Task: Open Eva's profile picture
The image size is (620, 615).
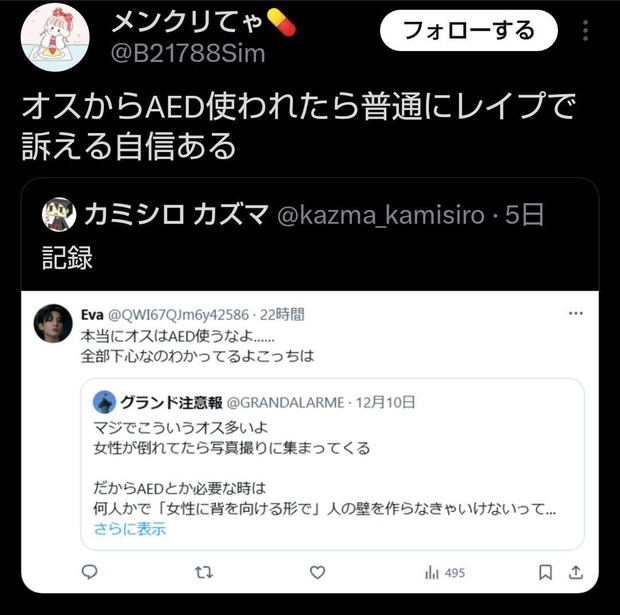Action: point(53,323)
